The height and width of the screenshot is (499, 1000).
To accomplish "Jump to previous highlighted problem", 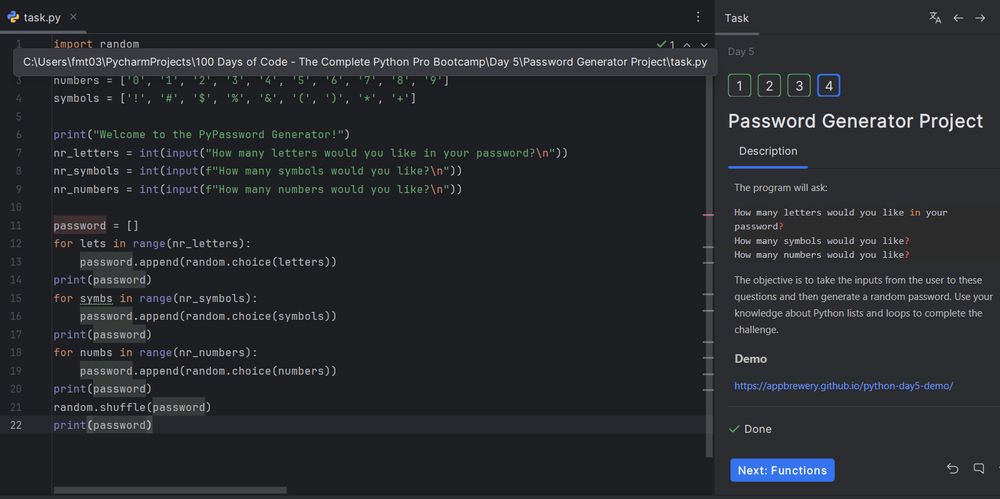I will [x=687, y=45].
